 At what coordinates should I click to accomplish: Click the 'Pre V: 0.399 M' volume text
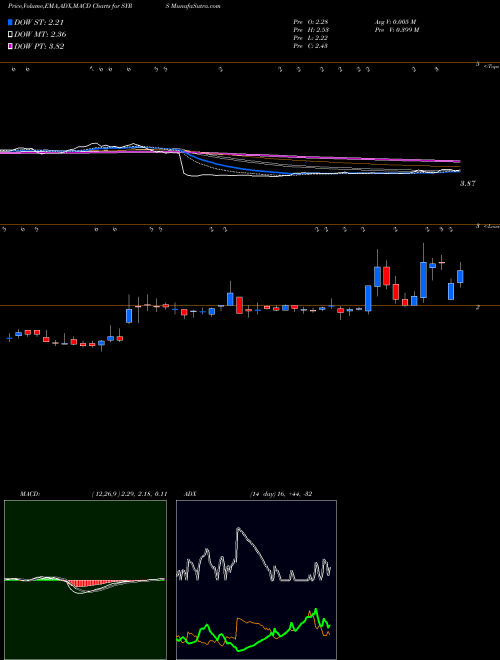click(396, 30)
